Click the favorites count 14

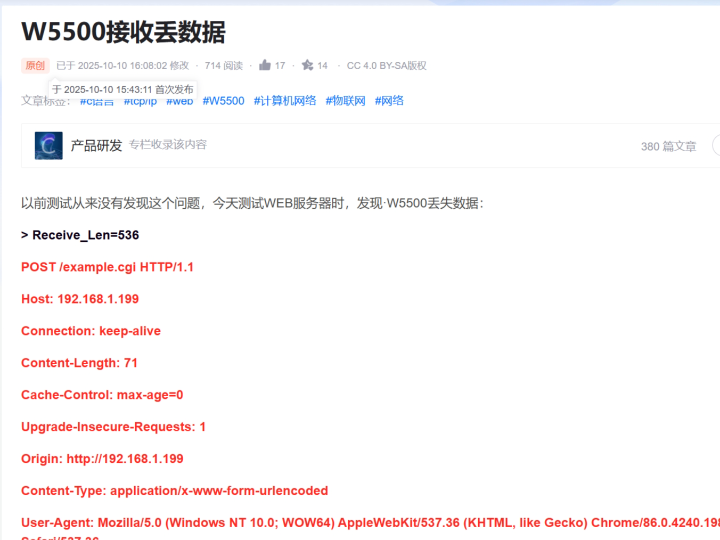[322, 66]
